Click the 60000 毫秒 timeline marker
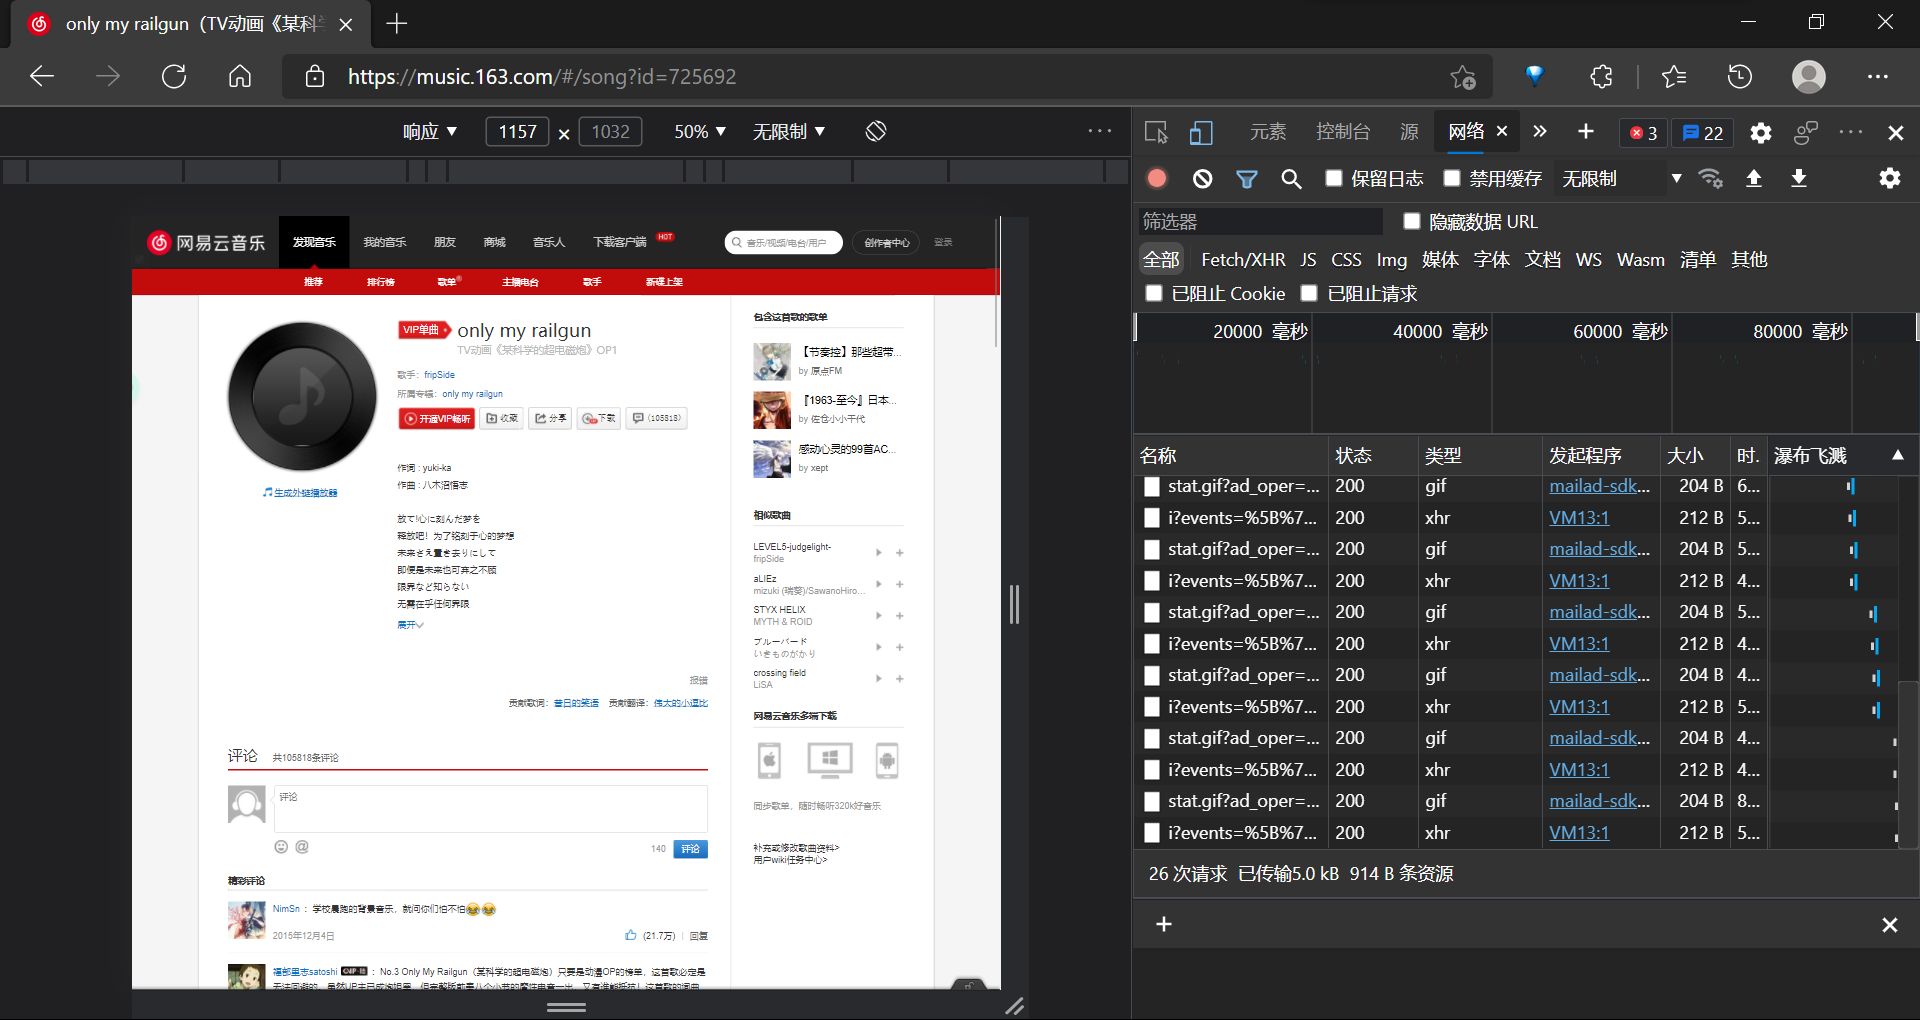This screenshot has width=1920, height=1020. pos(1620,331)
